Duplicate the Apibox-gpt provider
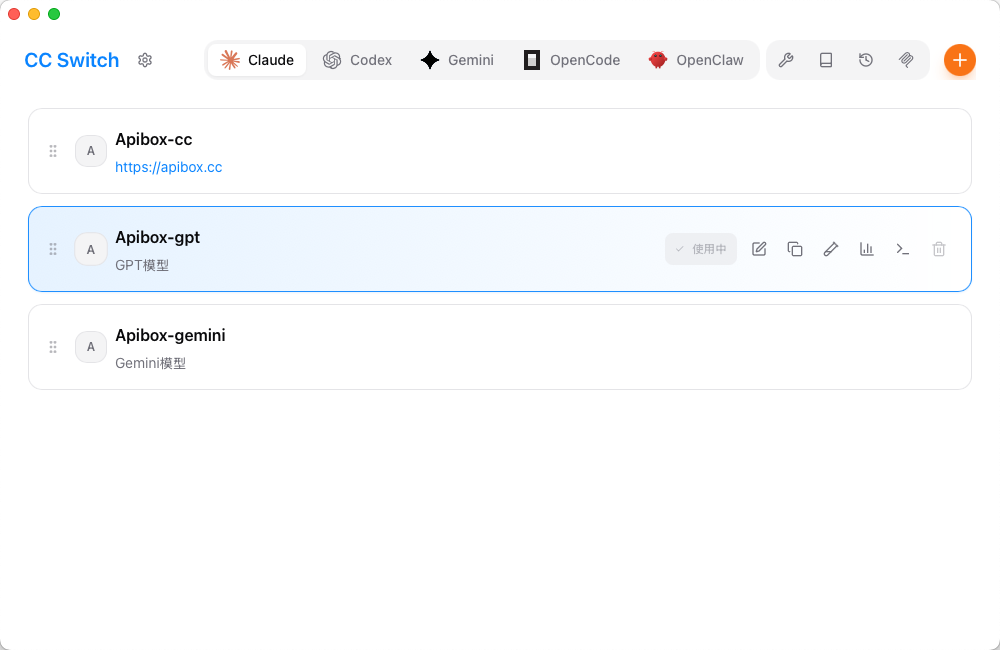Image resolution: width=1000 pixels, height=650 pixels. [795, 249]
